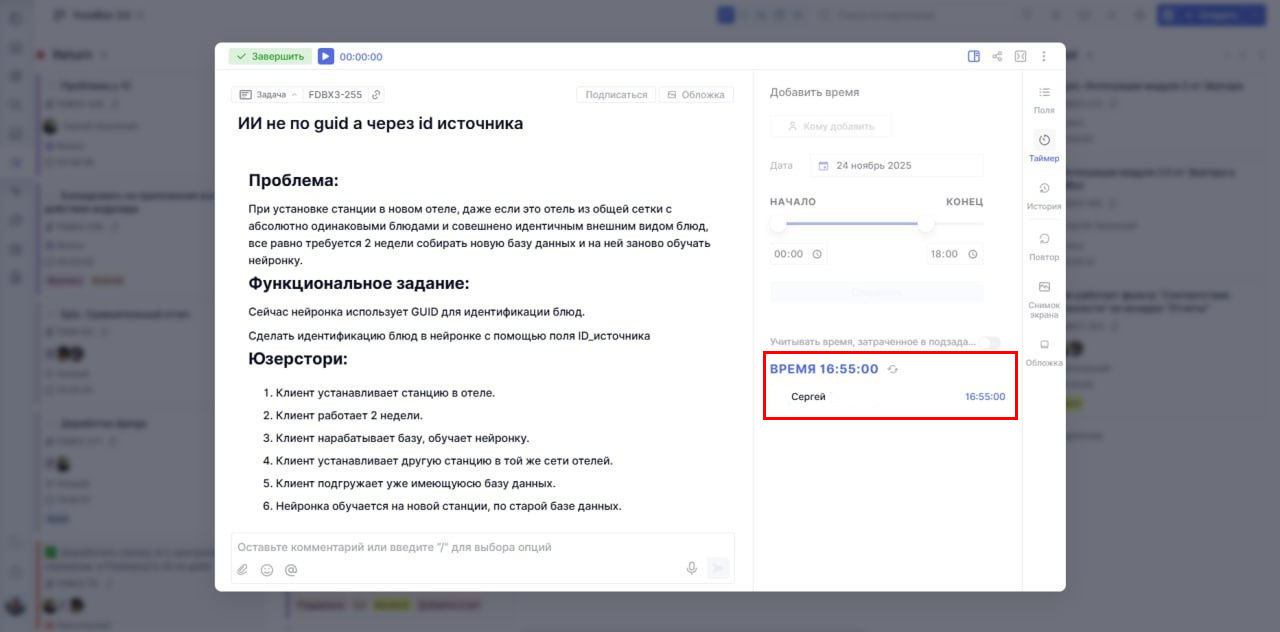Viewport: 1280px width, 632px height.
Task: Attach a file with the paperclip icon
Action: click(x=241, y=569)
